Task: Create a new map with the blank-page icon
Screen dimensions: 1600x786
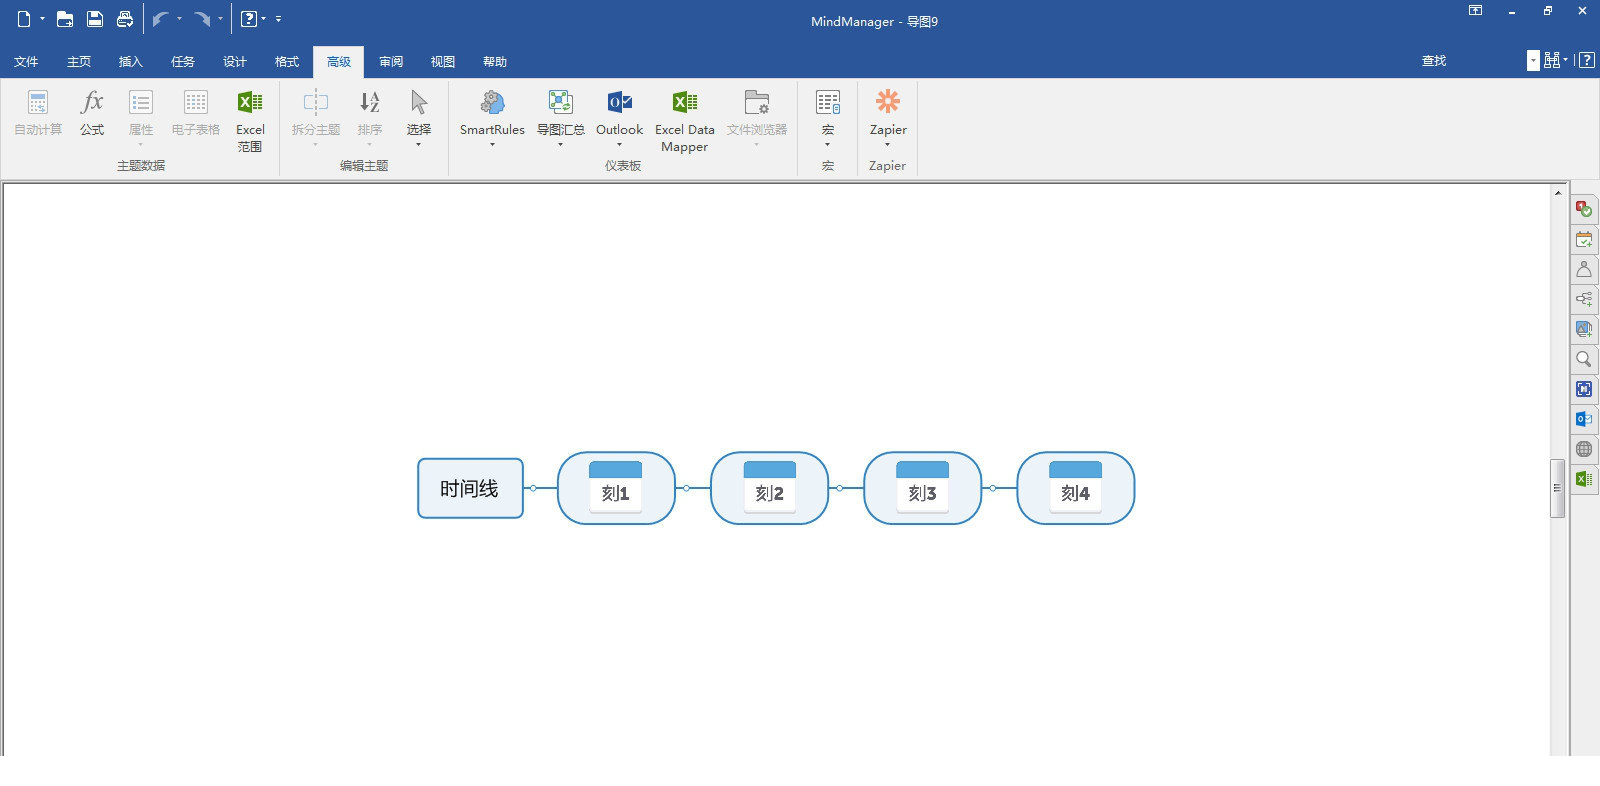Action: click(x=24, y=19)
